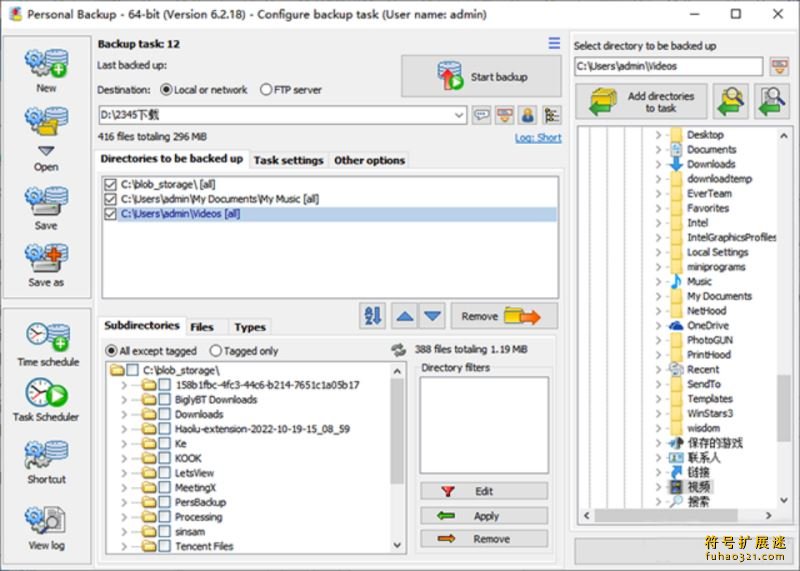Click the Music note icon in tree

point(676,281)
